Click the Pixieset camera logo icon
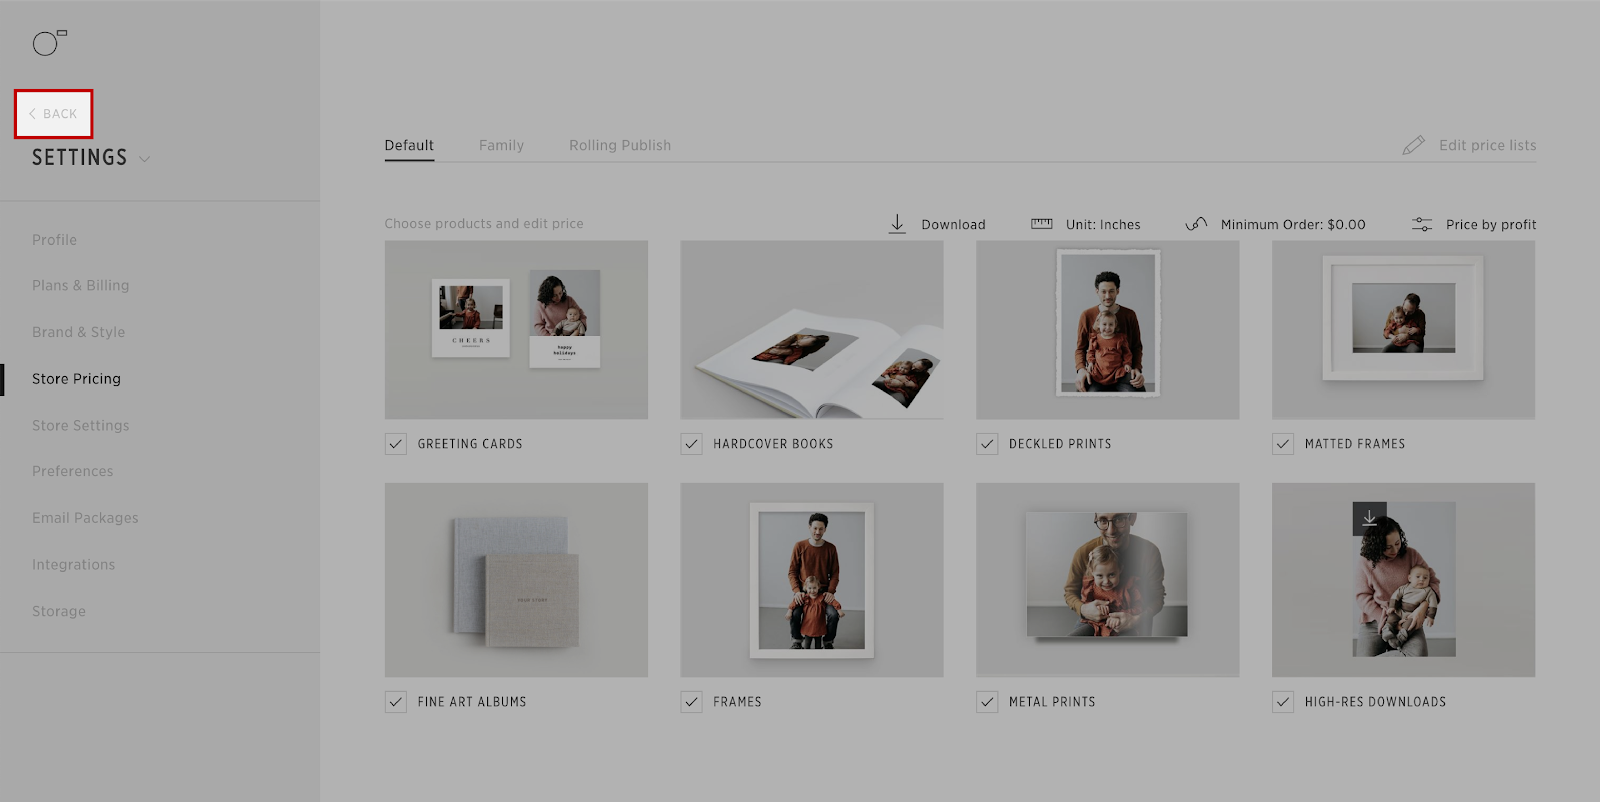This screenshot has width=1600, height=802. pyautogui.click(x=49, y=42)
